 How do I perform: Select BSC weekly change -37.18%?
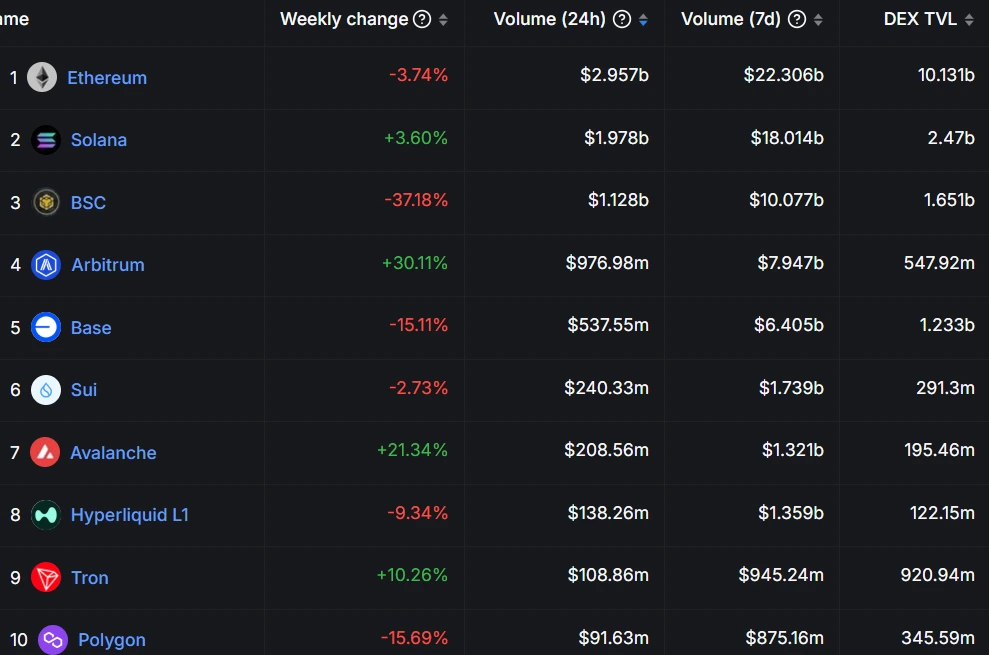[x=416, y=200]
